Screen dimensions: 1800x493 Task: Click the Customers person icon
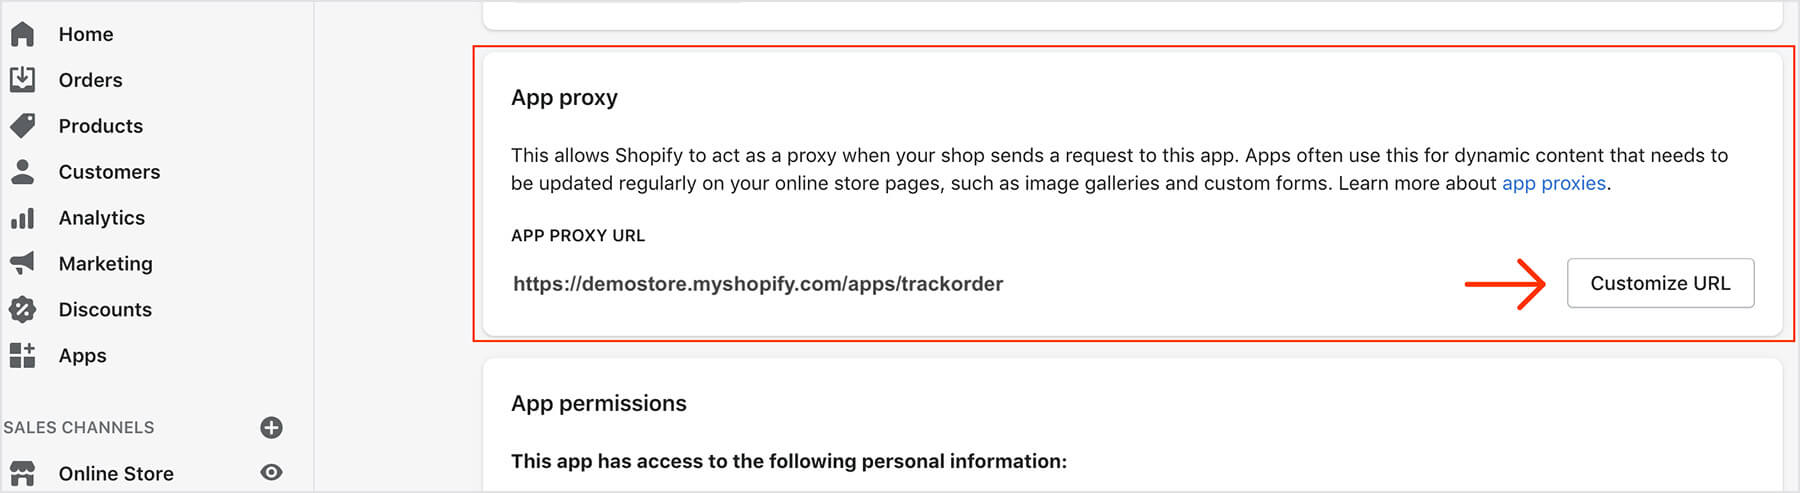pos(22,172)
